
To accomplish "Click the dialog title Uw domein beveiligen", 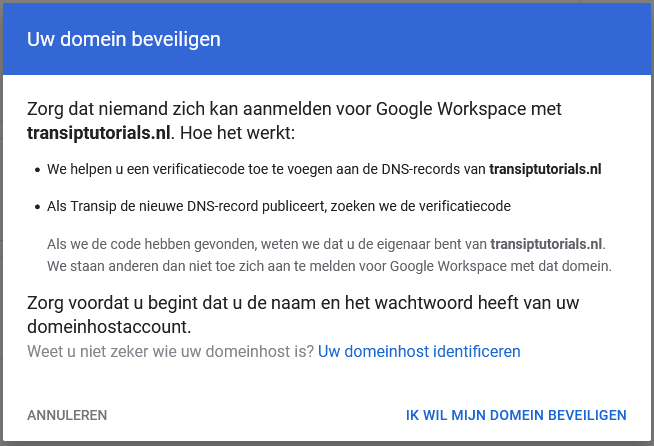I will point(124,40).
